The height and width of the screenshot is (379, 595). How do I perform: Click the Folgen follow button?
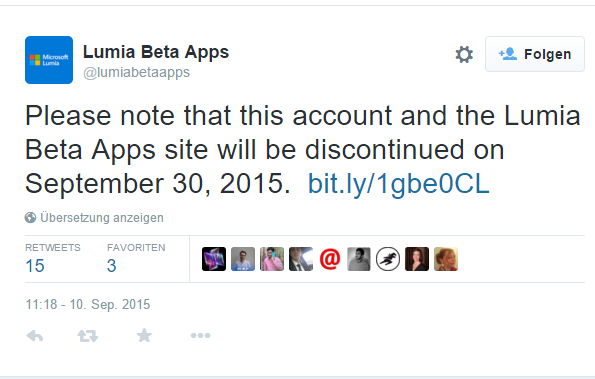point(535,54)
